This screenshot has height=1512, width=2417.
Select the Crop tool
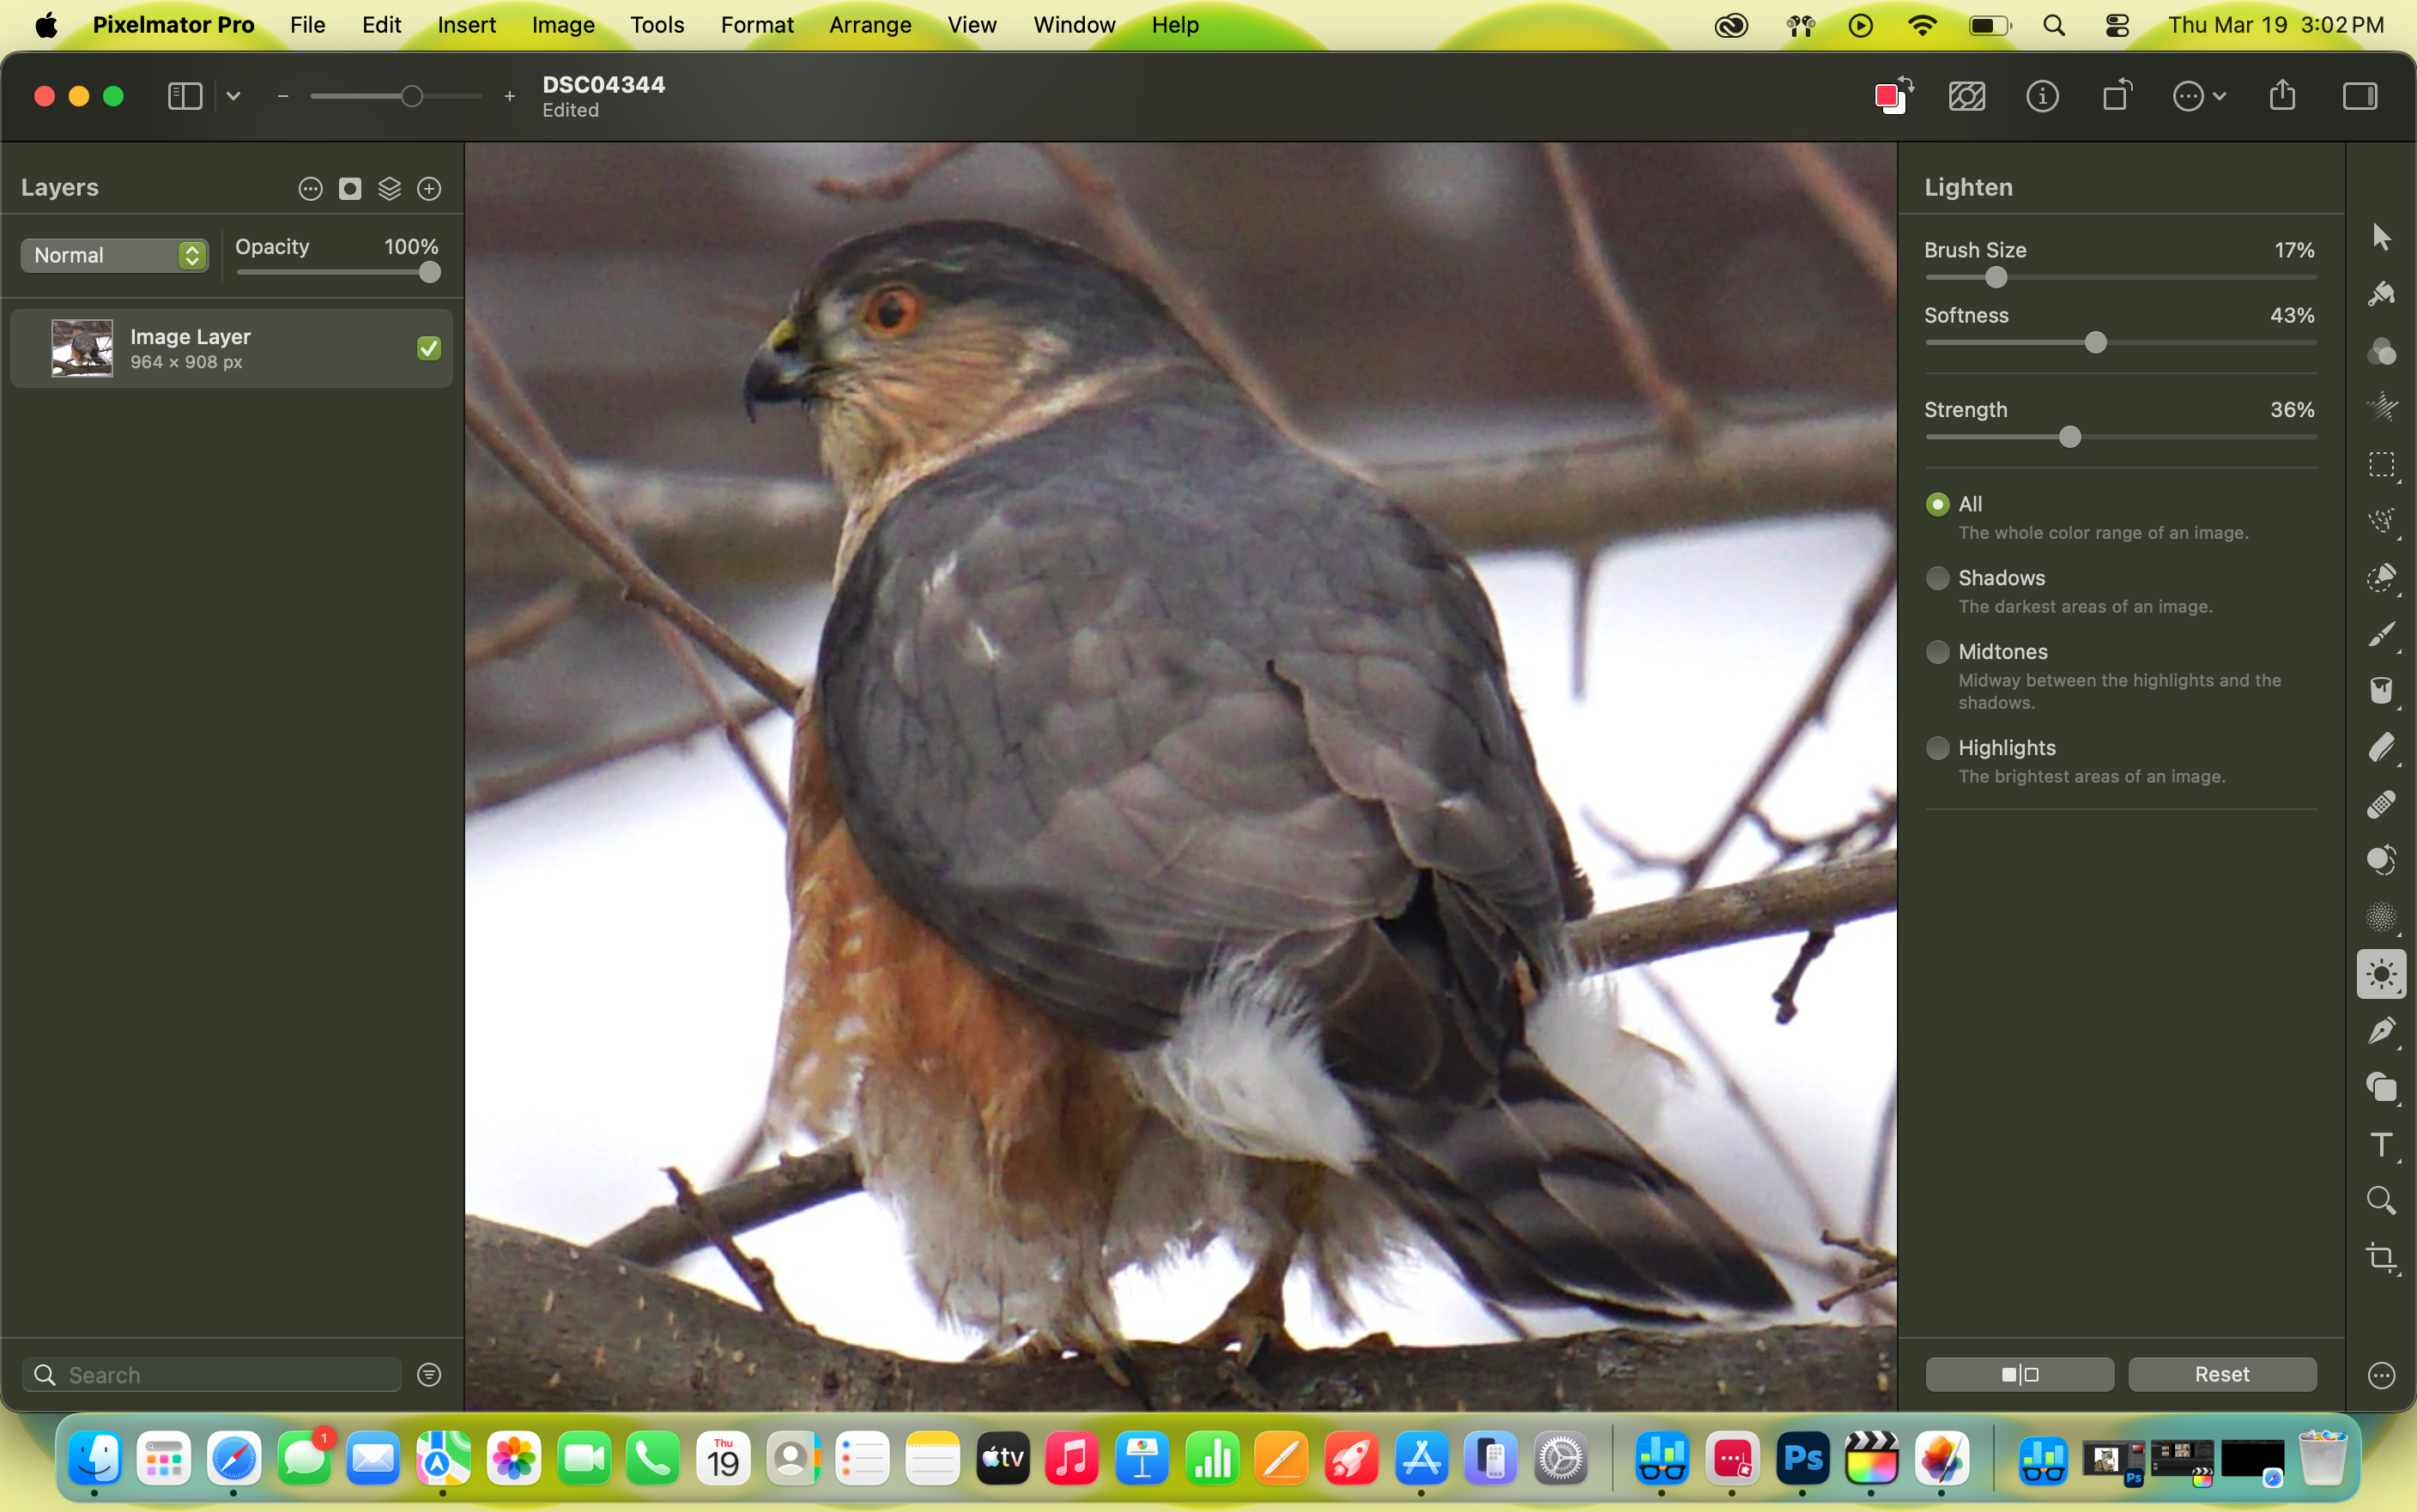tap(2380, 1257)
